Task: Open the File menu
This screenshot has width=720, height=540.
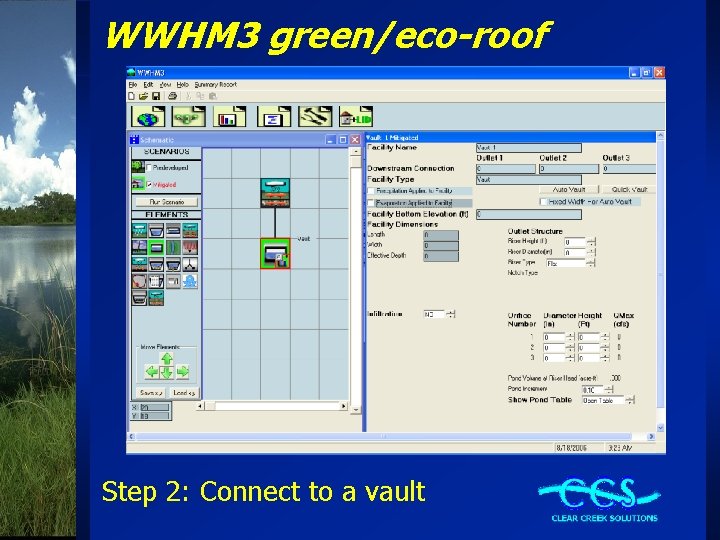Action: coord(133,84)
